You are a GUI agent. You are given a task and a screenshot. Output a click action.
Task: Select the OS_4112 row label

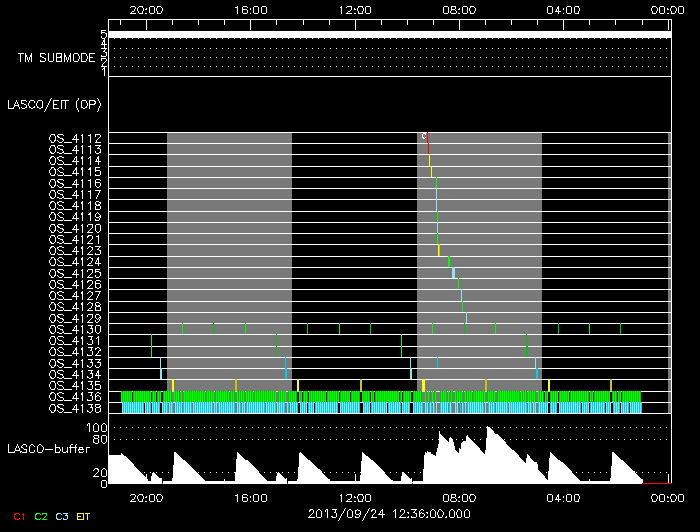75,138
